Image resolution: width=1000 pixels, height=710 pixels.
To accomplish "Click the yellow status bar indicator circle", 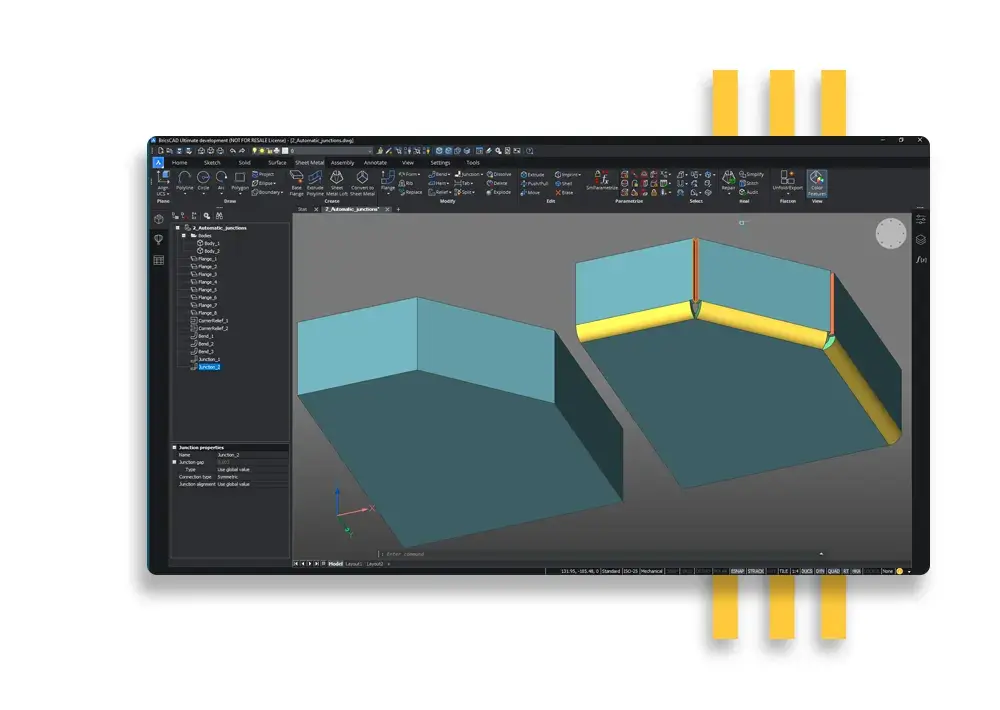I will (899, 571).
